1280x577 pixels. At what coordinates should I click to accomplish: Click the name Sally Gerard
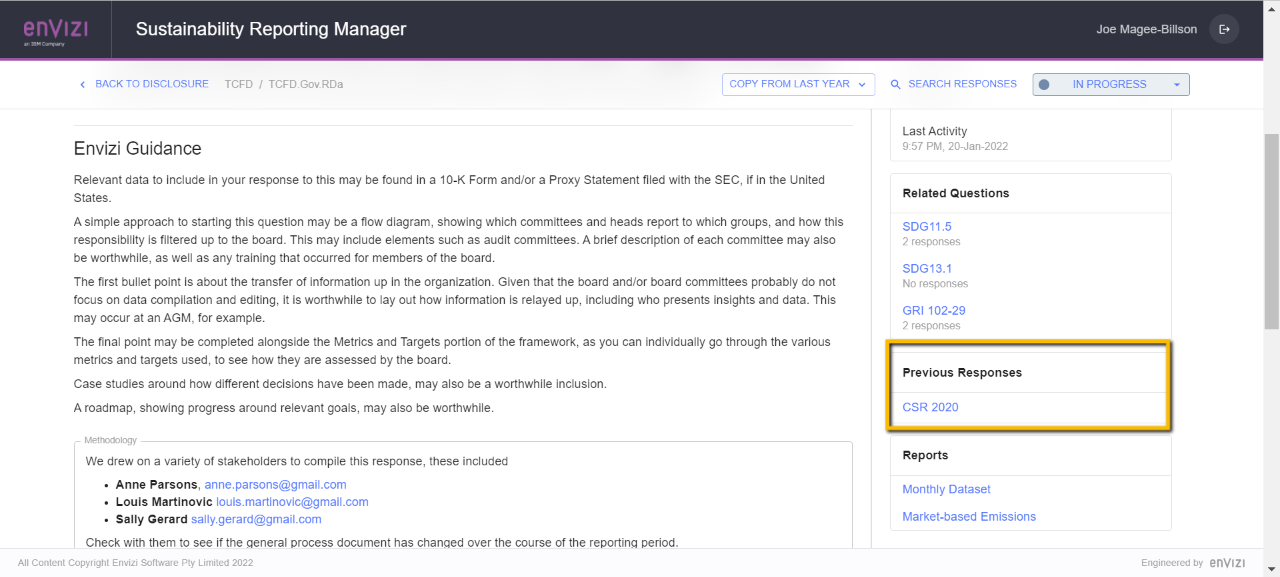[151, 520]
